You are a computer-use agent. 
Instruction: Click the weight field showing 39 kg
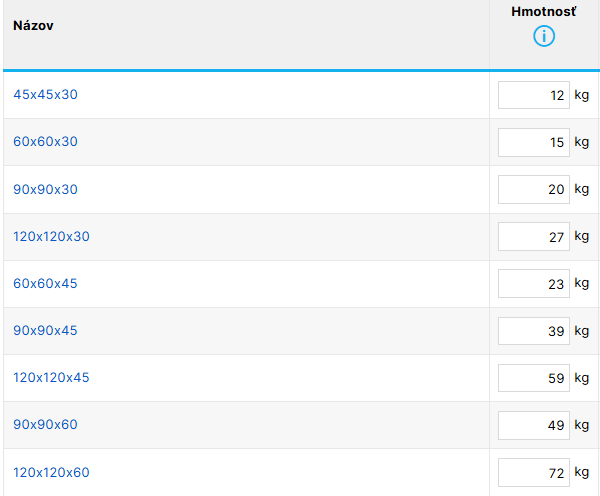(534, 331)
